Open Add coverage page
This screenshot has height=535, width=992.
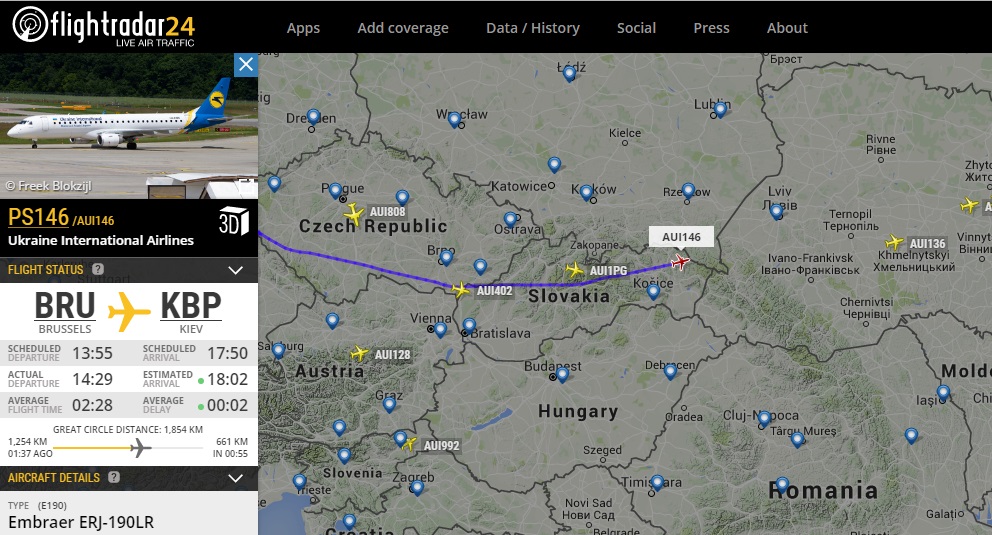pyautogui.click(x=403, y=28)
